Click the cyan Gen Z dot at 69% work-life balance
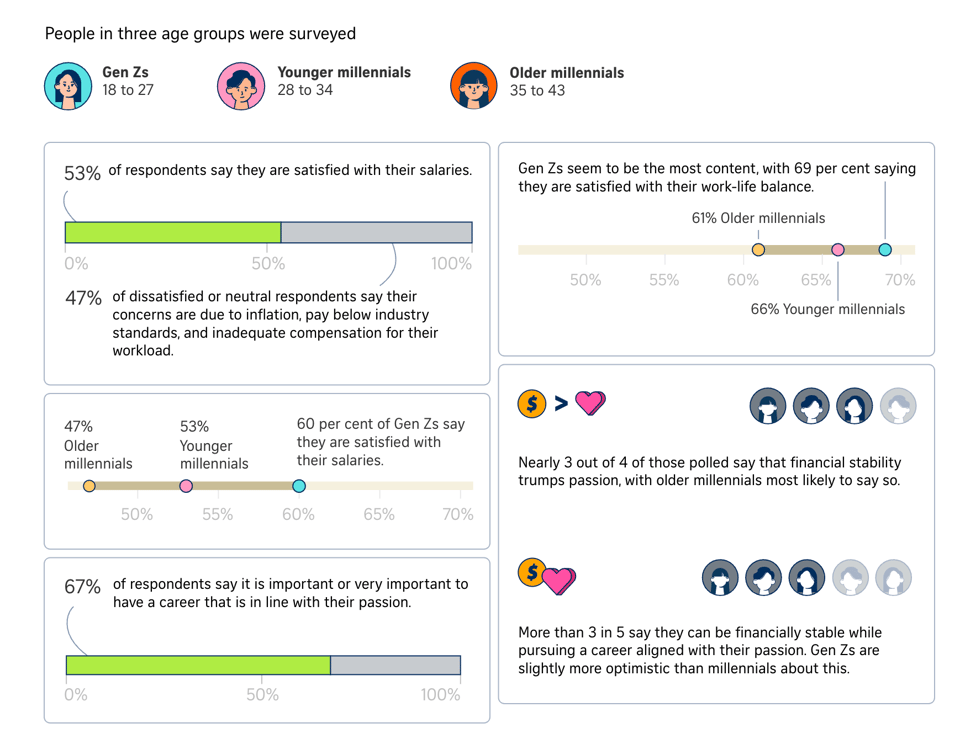The width and height of the screenshot is (960, 734). 885,250
